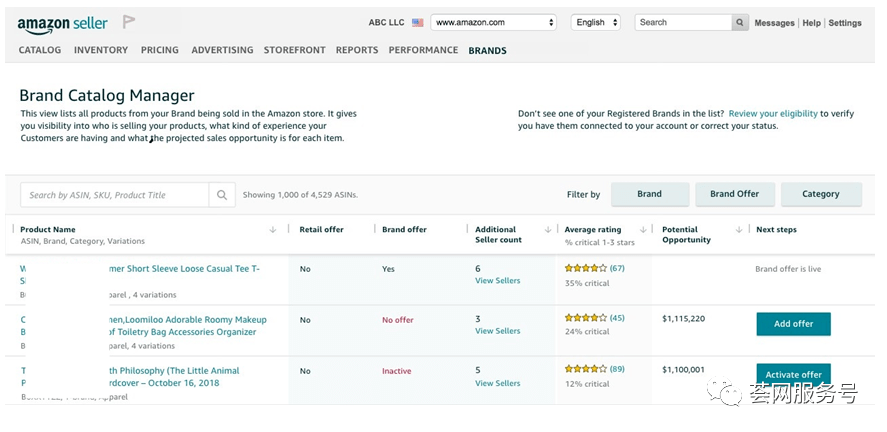Click the 'Showing 1,000 of 4,529 ASINs' text

click(x=300, y=195)
